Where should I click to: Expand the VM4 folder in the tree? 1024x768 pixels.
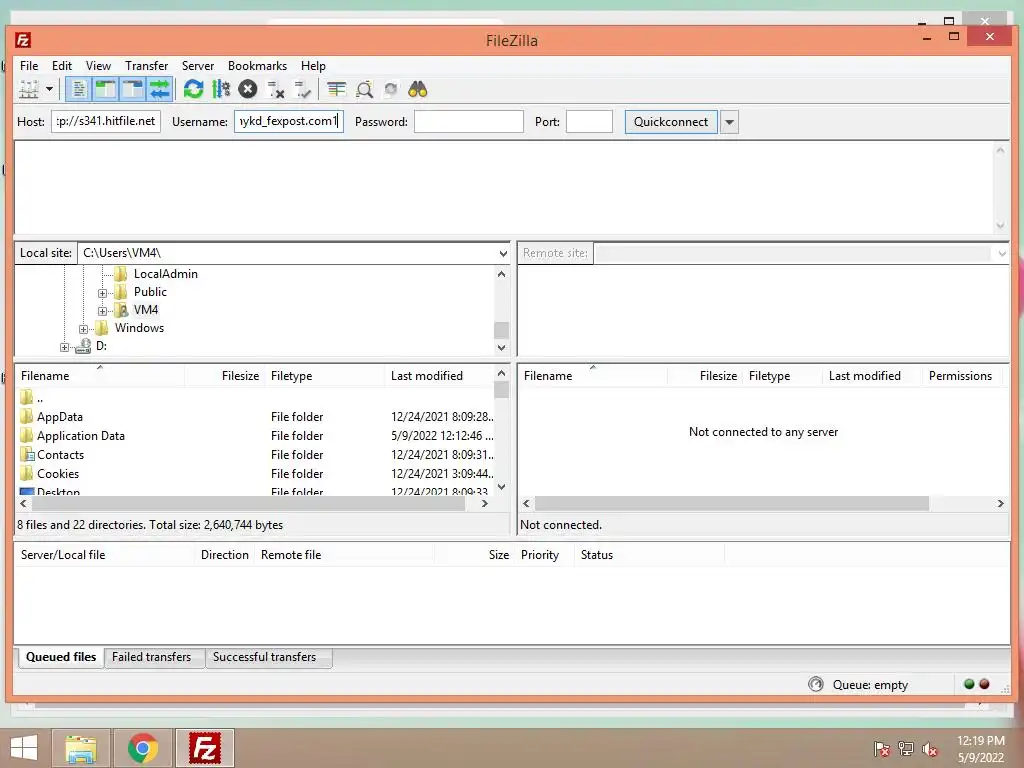click(103, 312)
